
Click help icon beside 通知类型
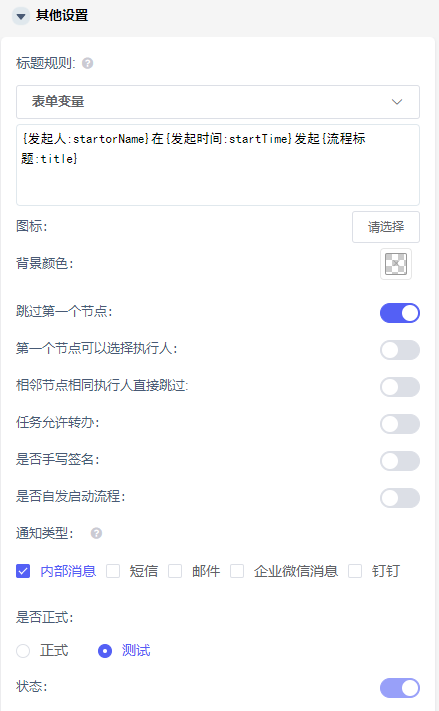click(96, 533)
